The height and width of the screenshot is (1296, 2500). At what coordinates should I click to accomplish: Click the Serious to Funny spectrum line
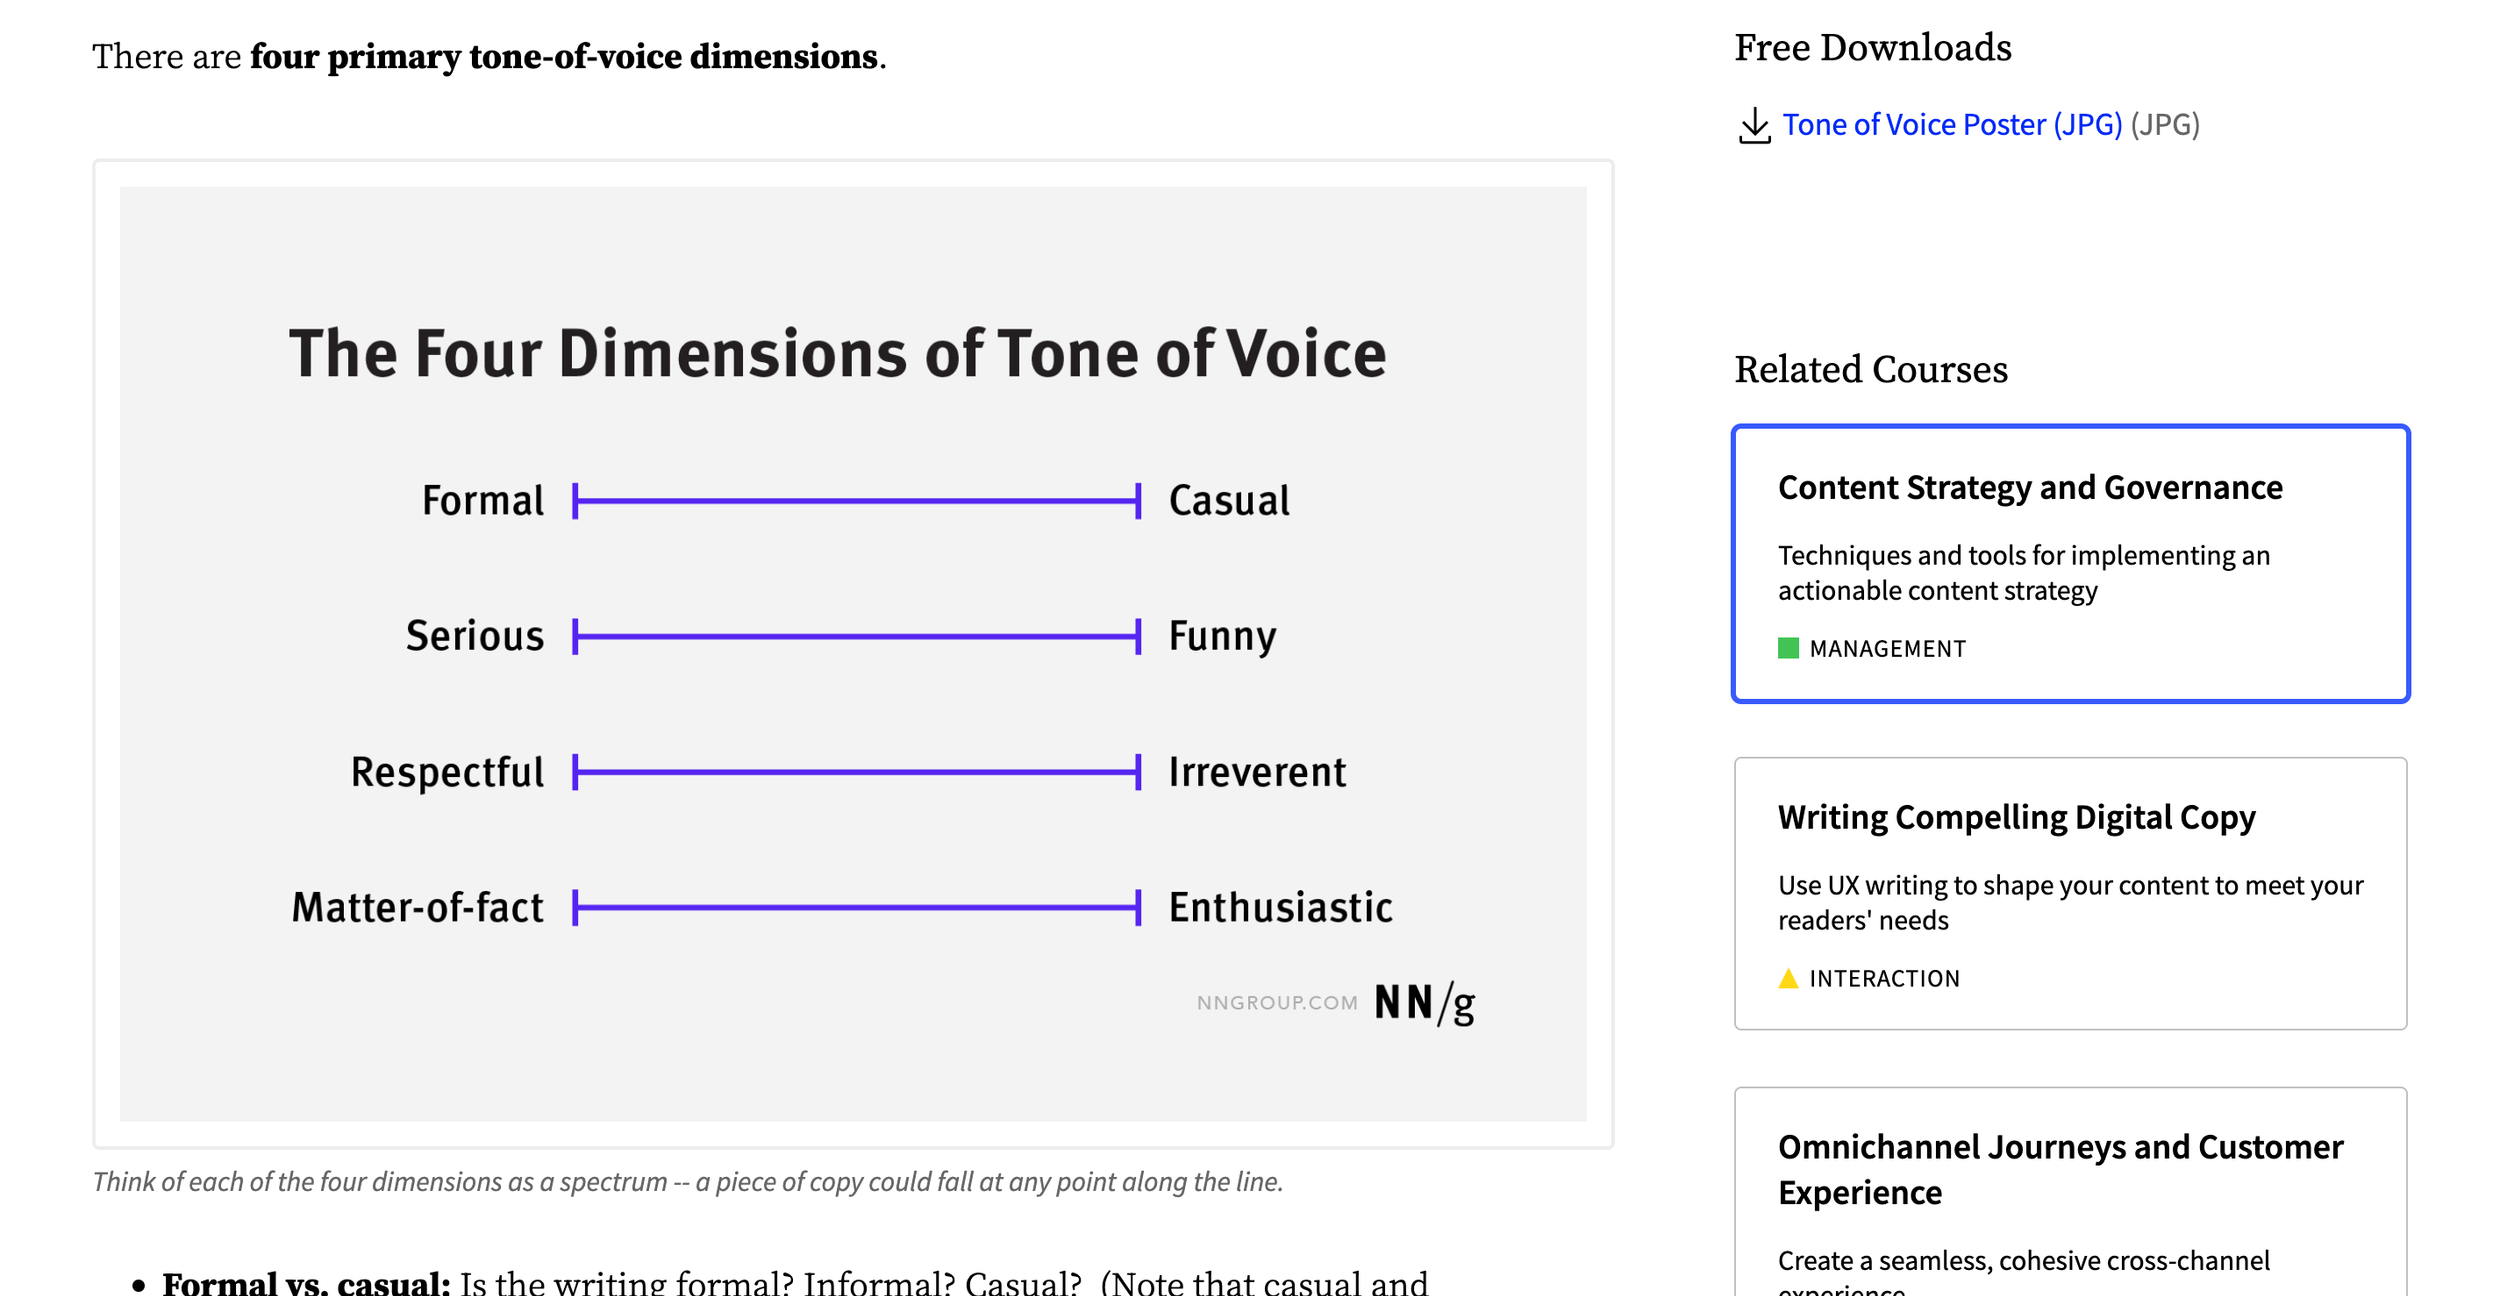(x=856, y=636)
